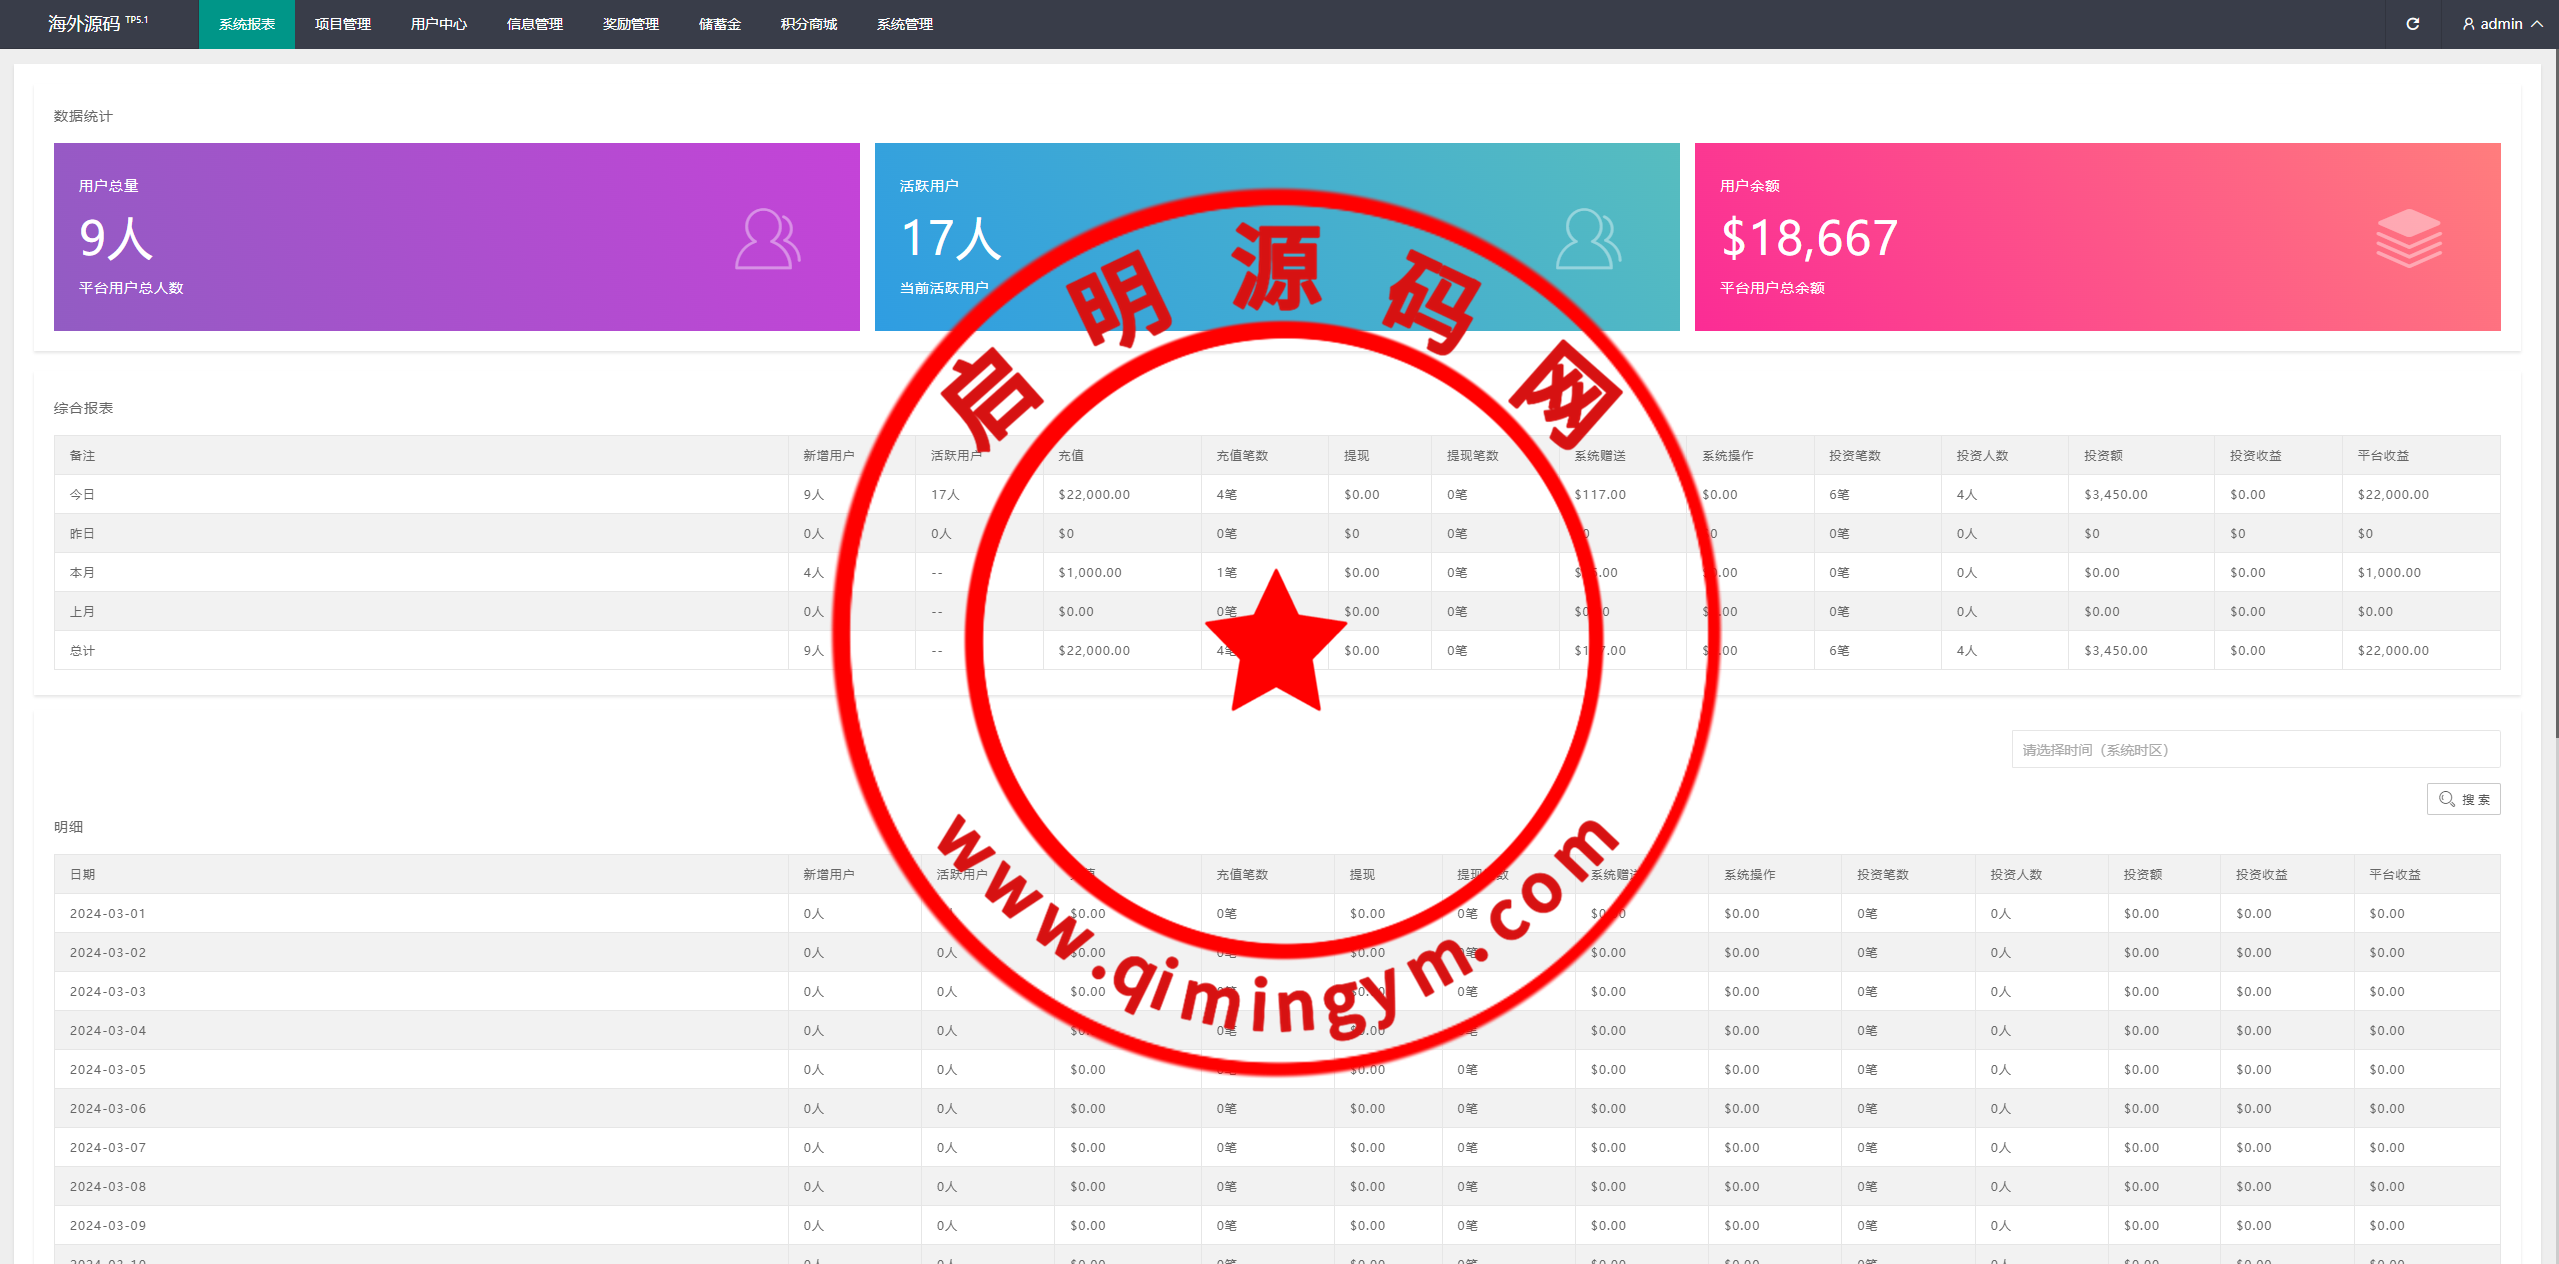Click users icon on 用户总量 card

pyautogui.click(x=767, y=239)
